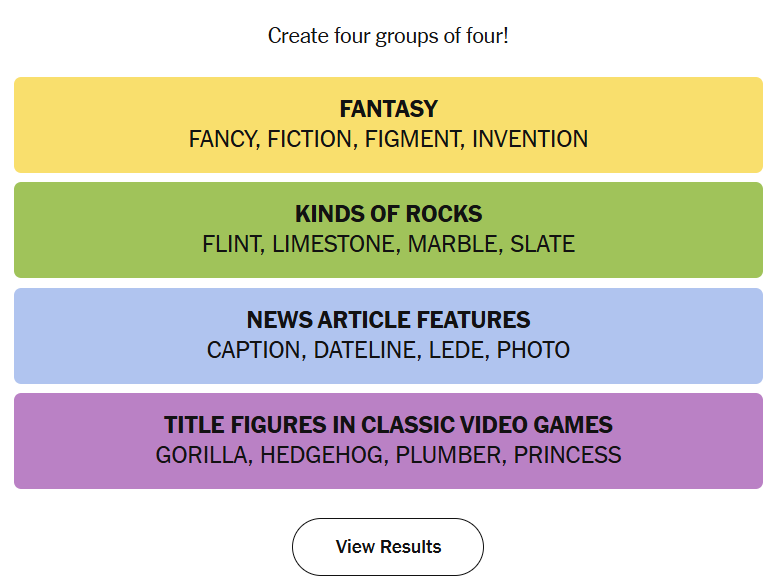Select the yellow FANTASY category title
Viewport: 777px width, 583px height.
(388, 109)
